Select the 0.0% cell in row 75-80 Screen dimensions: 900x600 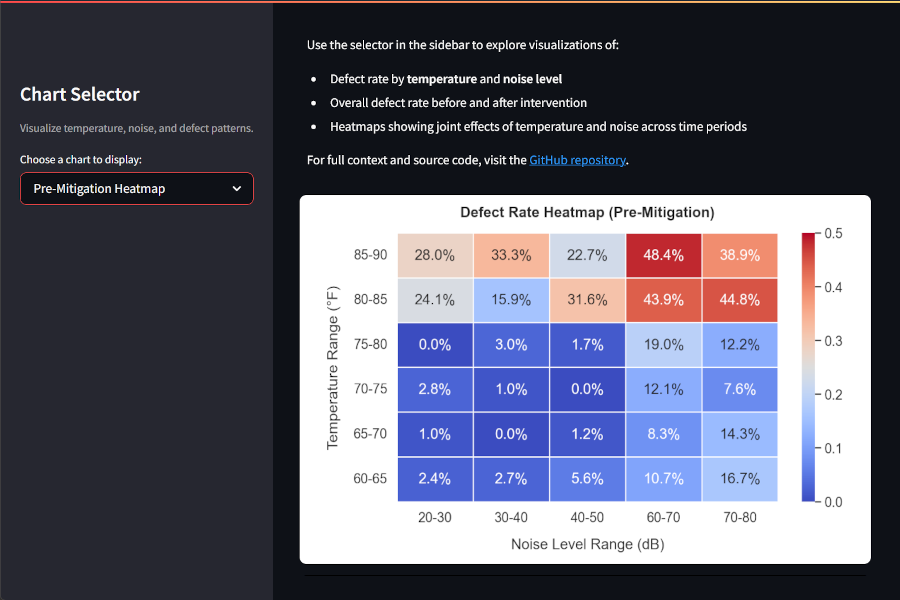tap(434, 344)
